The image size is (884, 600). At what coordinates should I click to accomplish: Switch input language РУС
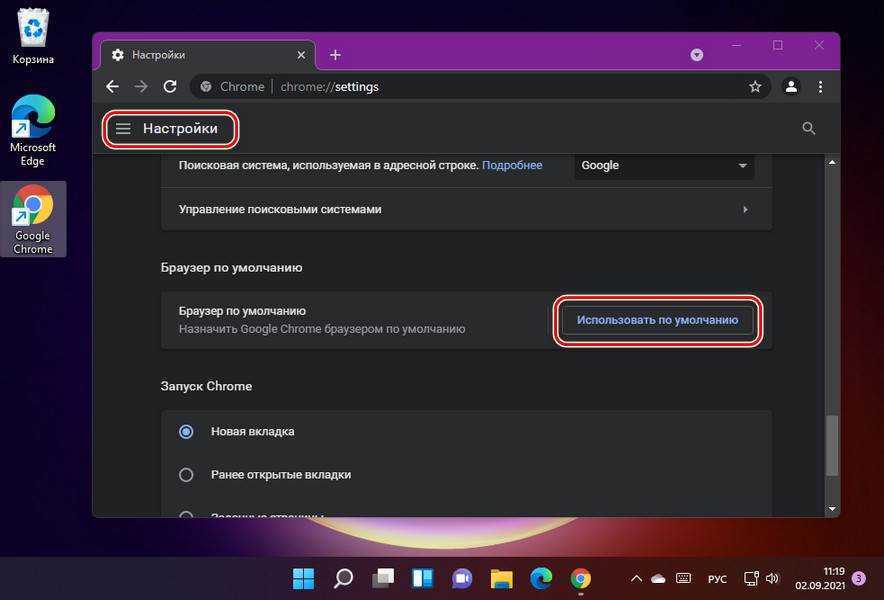point(717,579)
